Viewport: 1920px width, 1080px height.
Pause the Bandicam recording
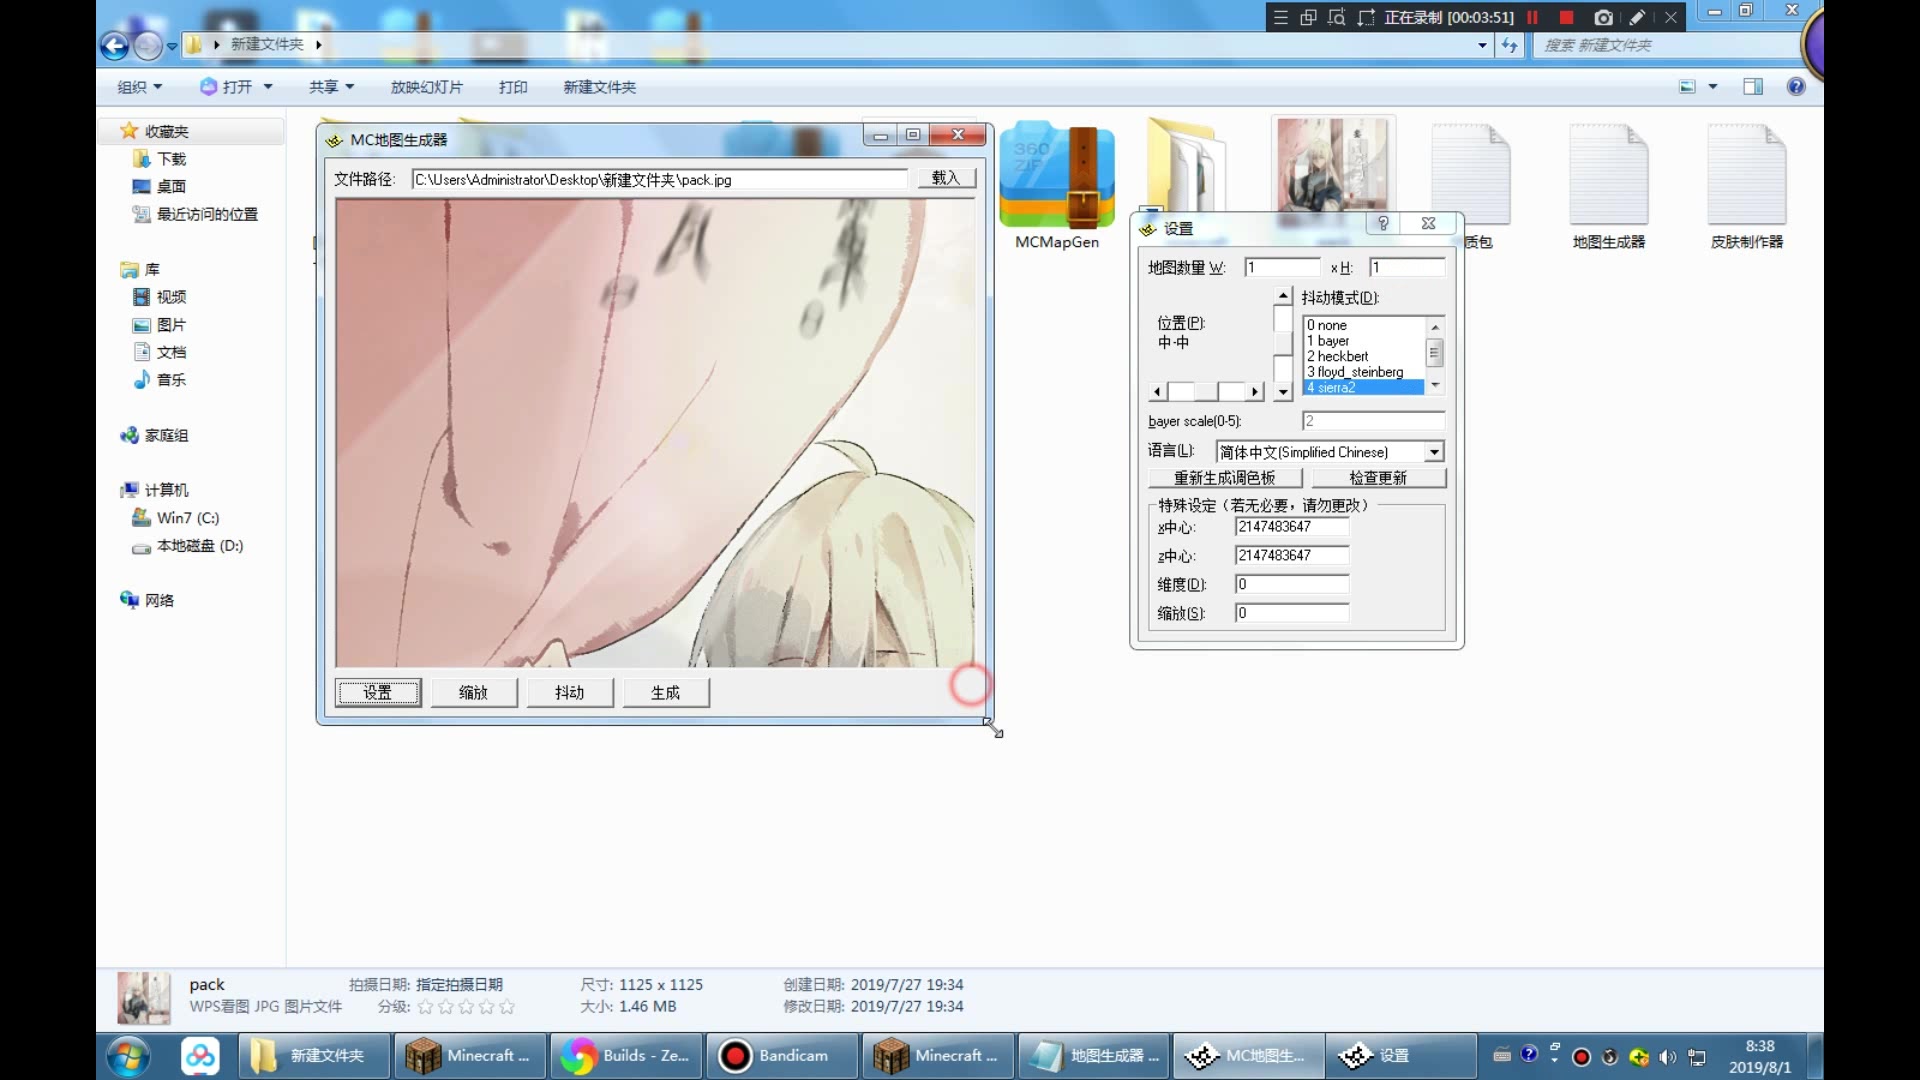(x=1532, y=17)
